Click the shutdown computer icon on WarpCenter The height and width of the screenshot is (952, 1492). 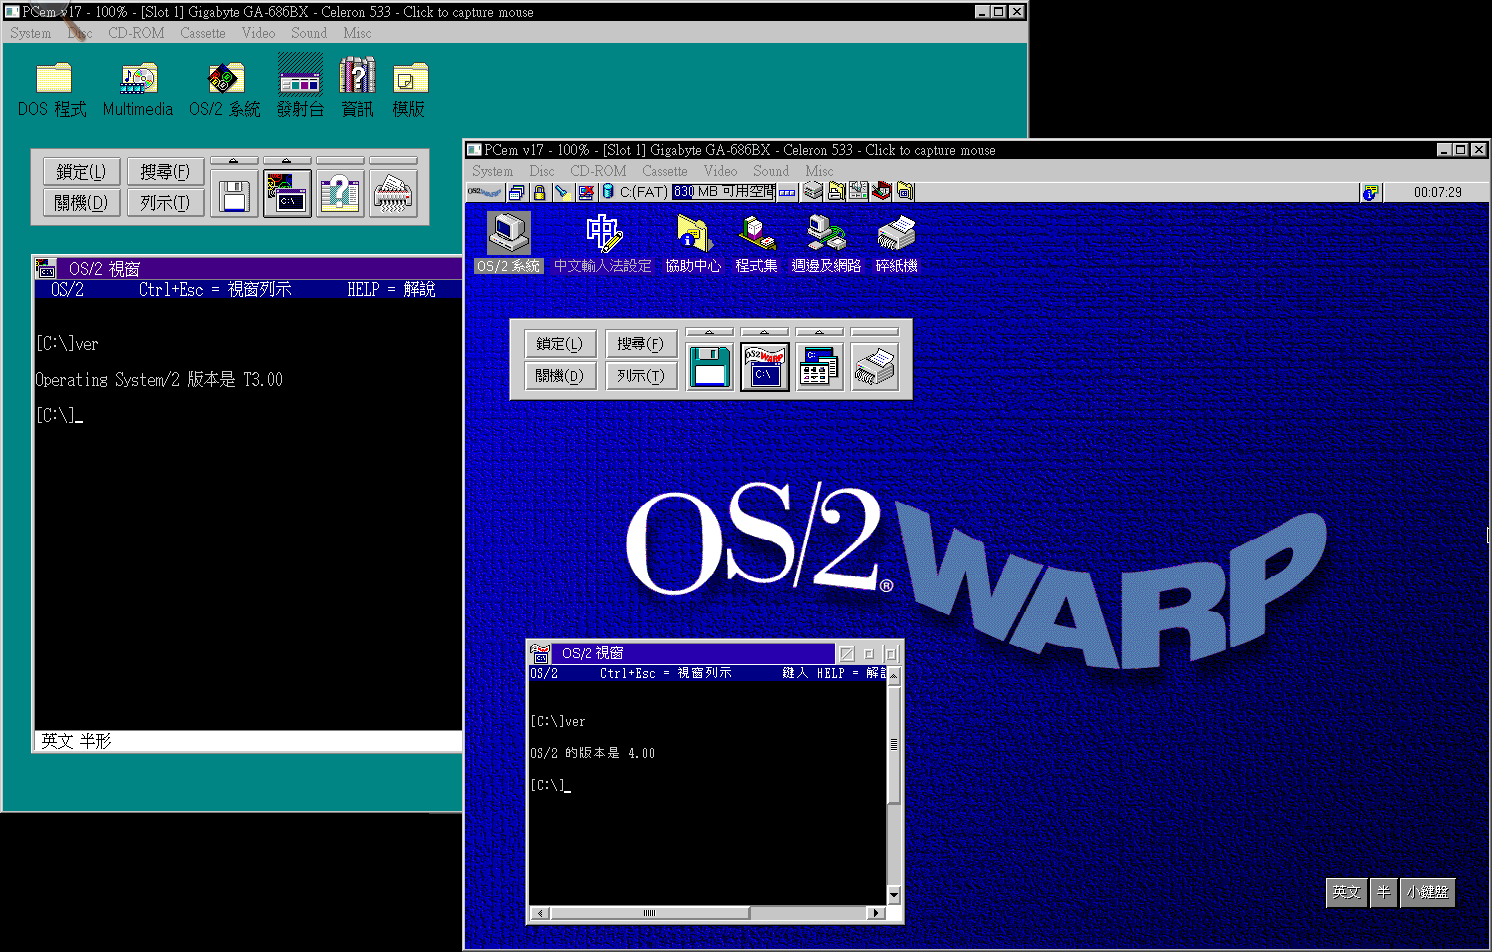point(586,192)
